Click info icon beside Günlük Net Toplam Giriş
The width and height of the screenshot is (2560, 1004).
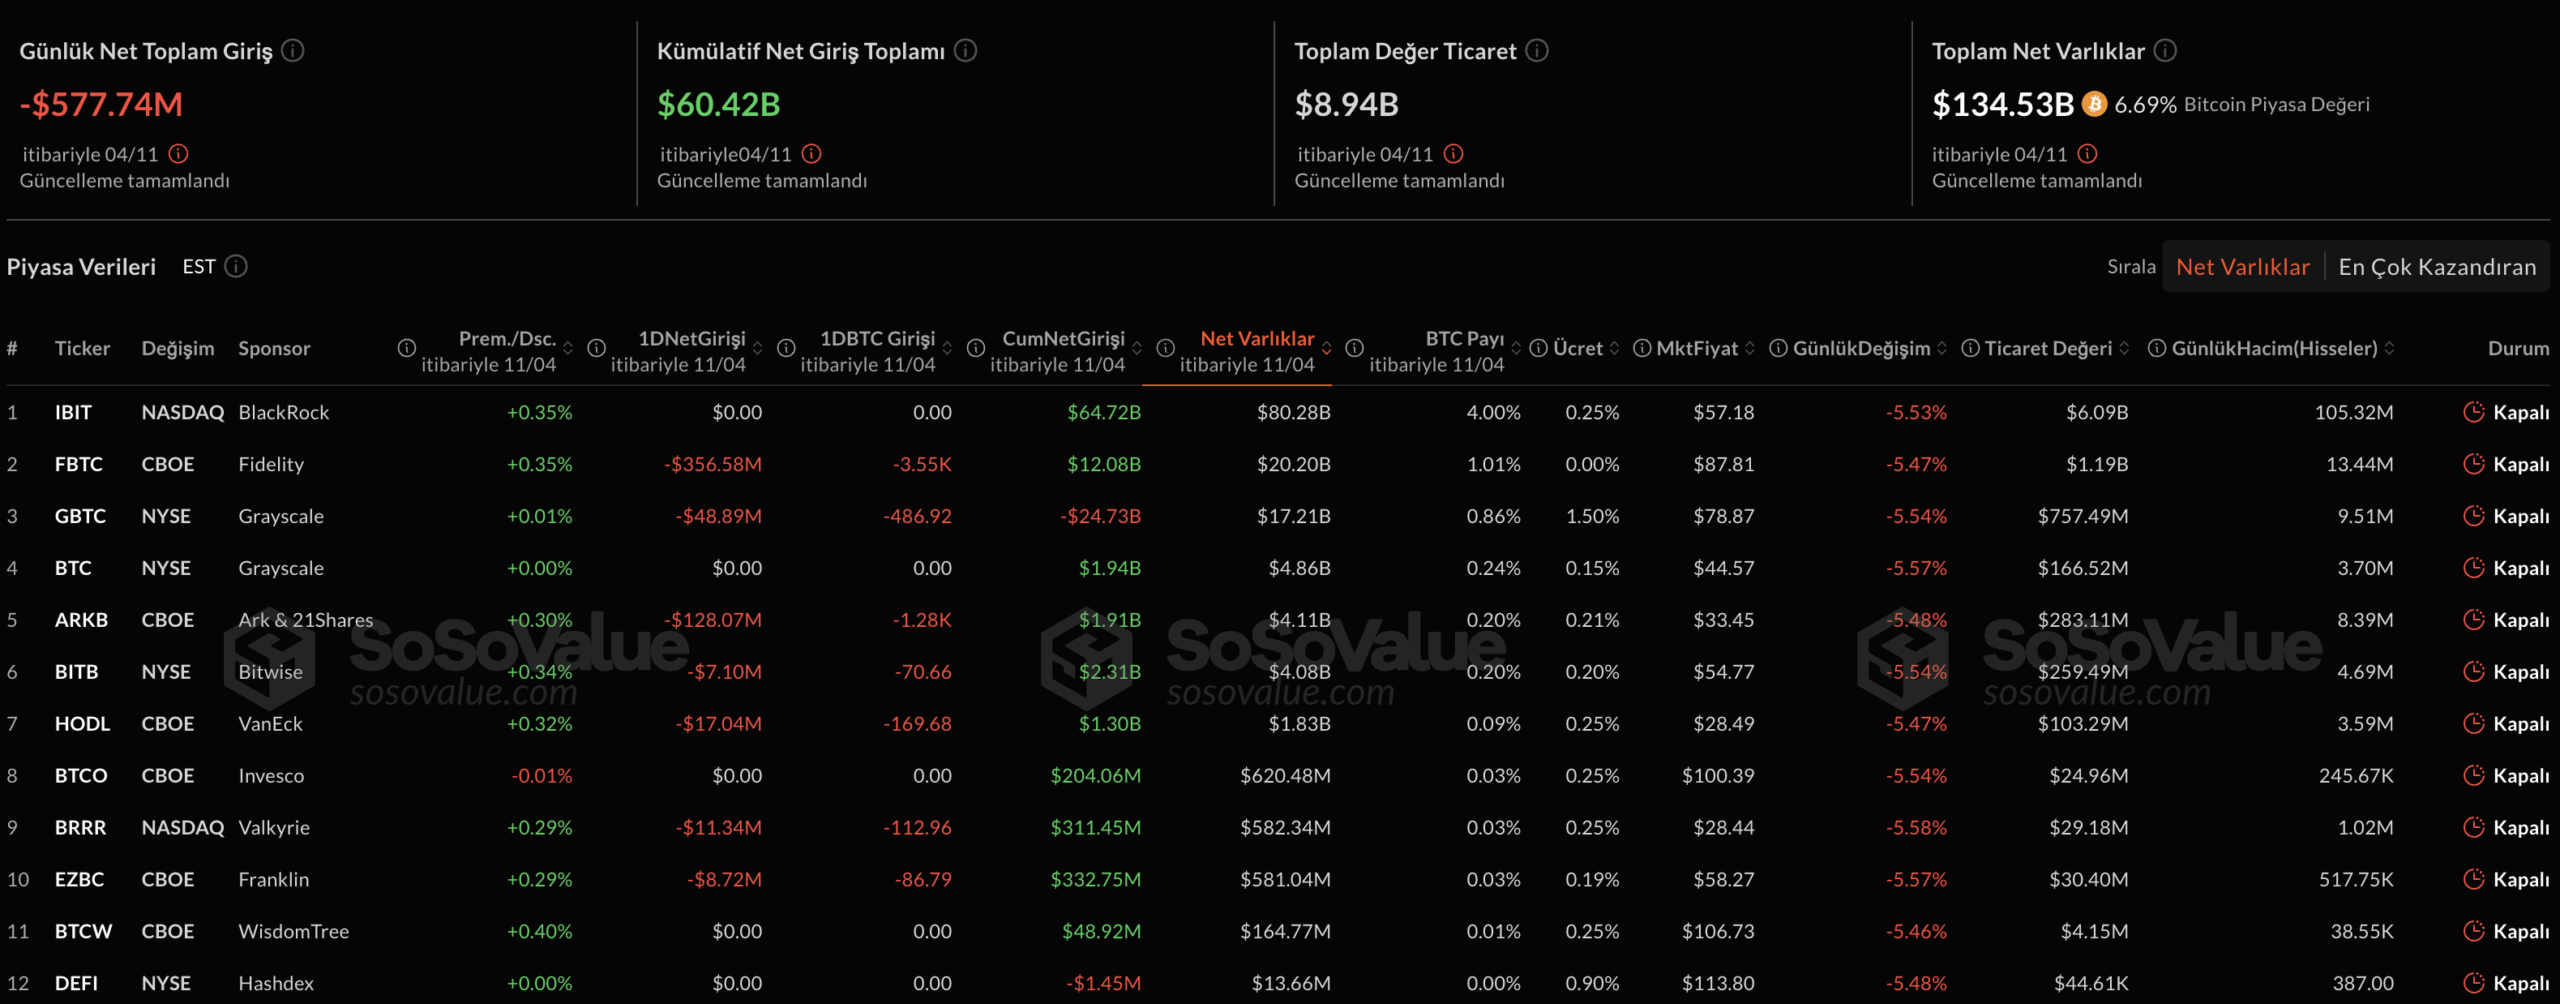pyautogui.click(x=292, y=50)
